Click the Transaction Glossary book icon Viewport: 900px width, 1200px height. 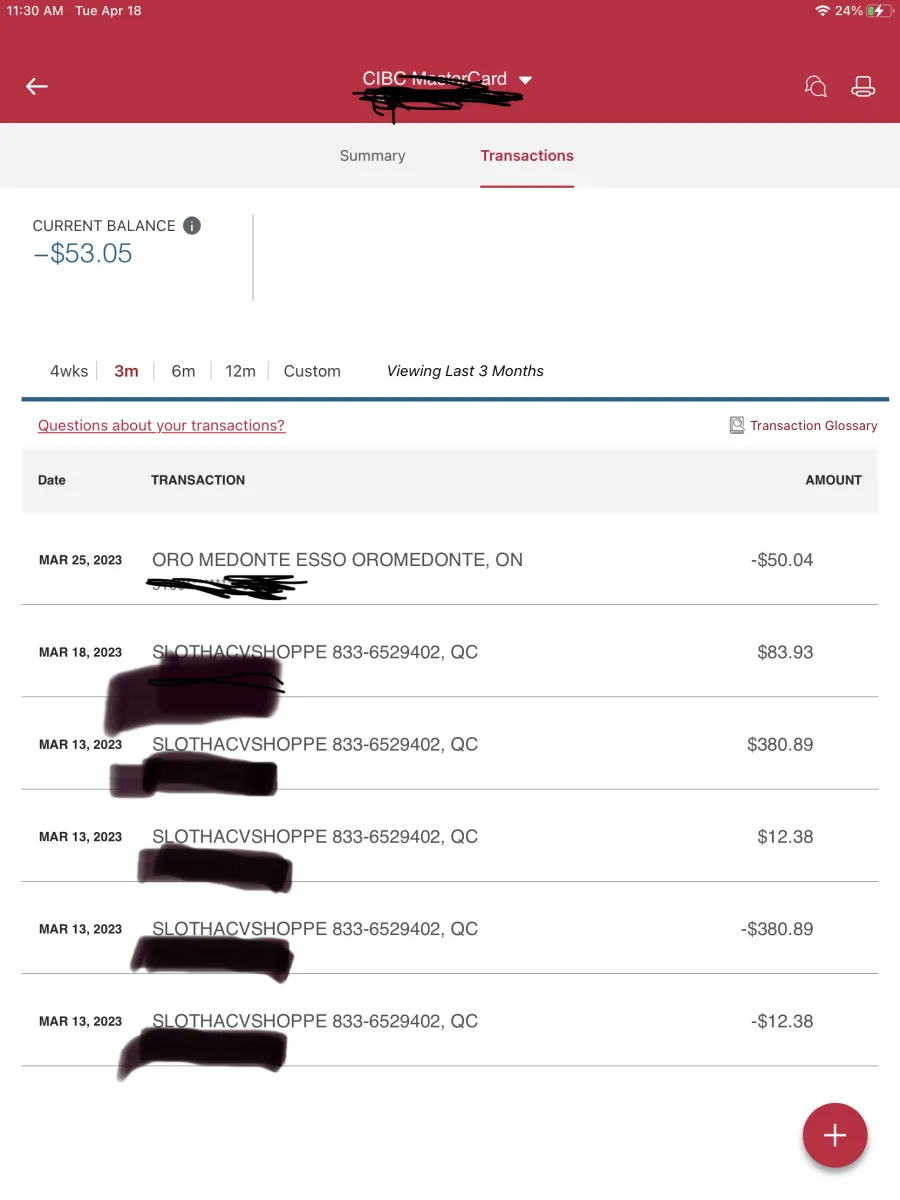tap(737, 425)
